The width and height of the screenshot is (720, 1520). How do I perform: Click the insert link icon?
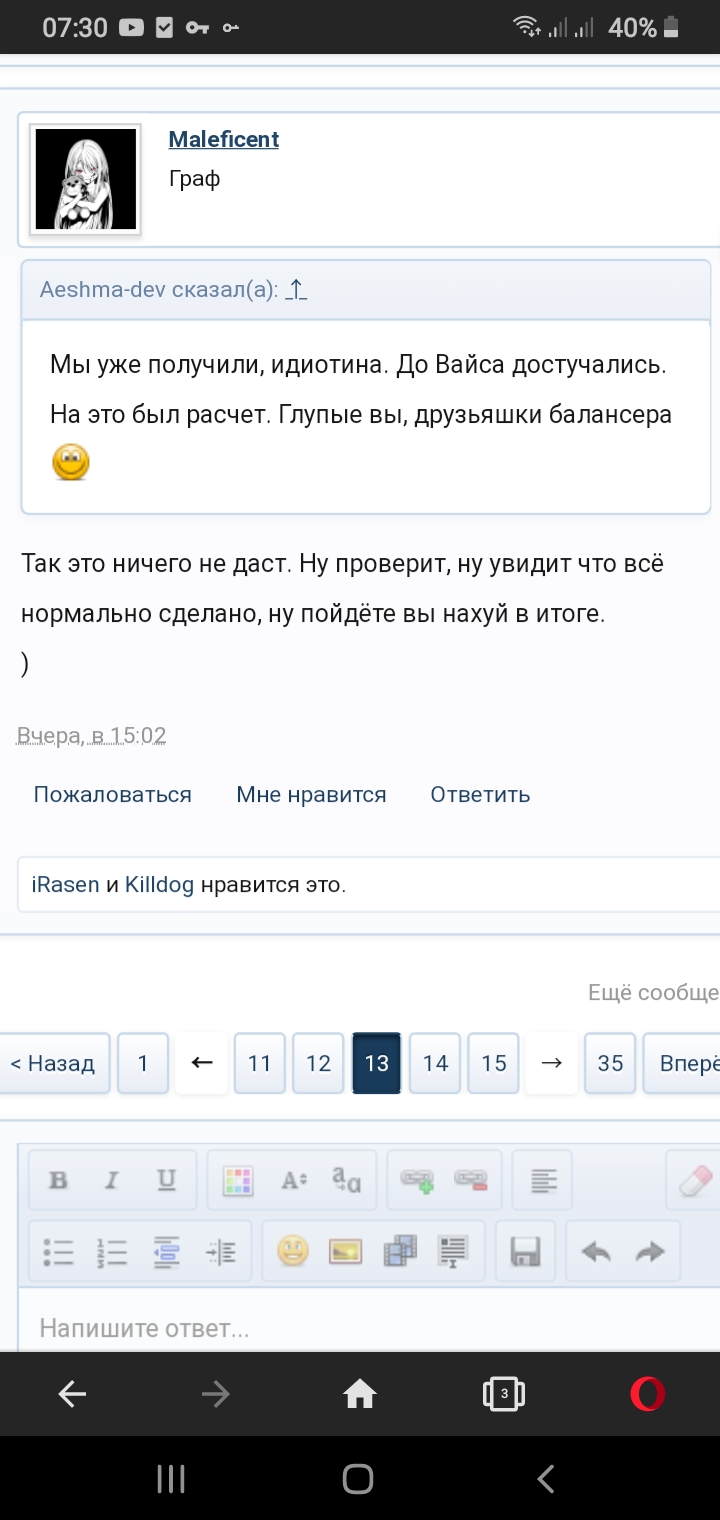pyautogui.click(x=417, y=1180)
